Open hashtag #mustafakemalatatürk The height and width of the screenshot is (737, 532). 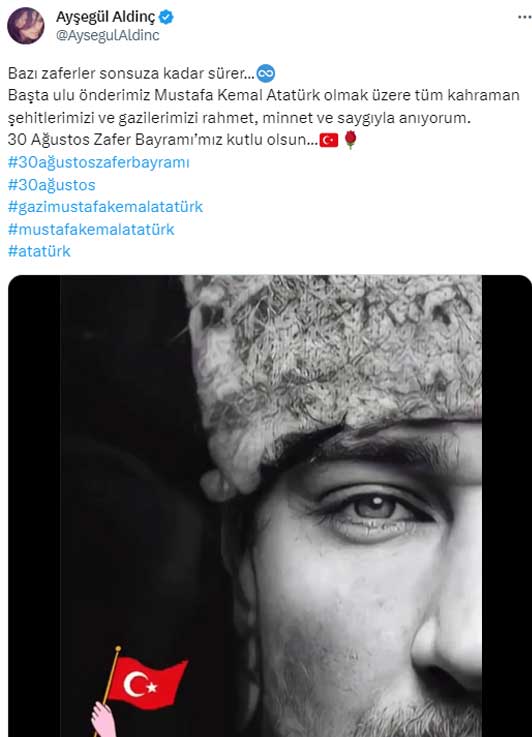point(91,229)
